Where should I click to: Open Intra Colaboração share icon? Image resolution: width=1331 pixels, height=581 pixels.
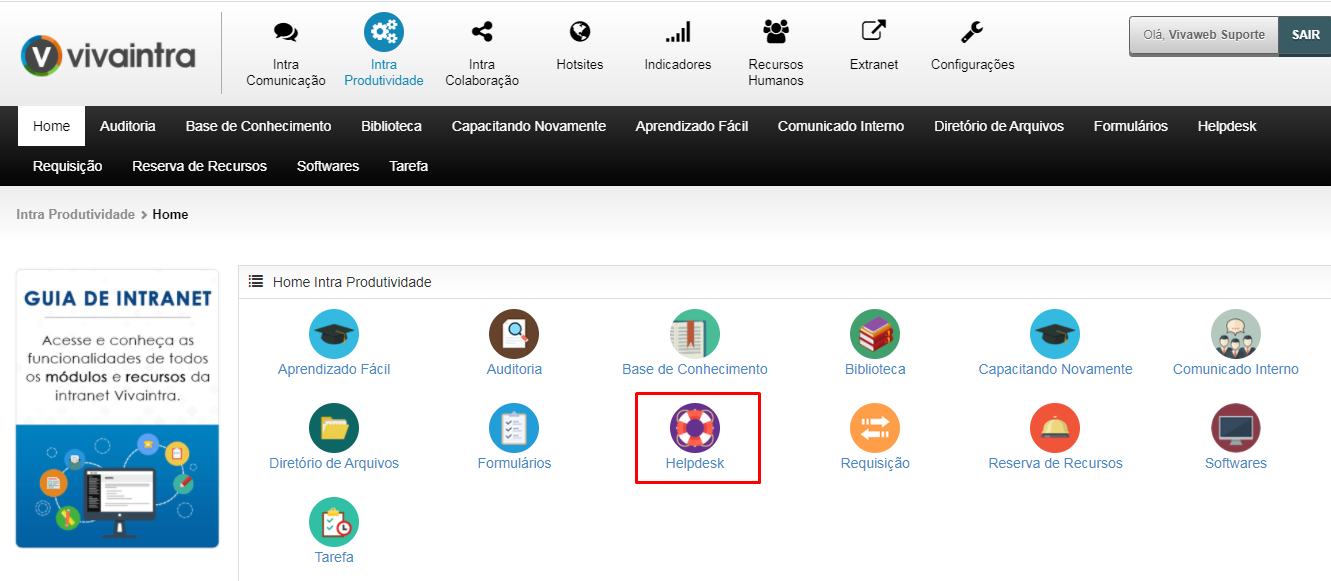pyautogui.click(x=482, y=32)
